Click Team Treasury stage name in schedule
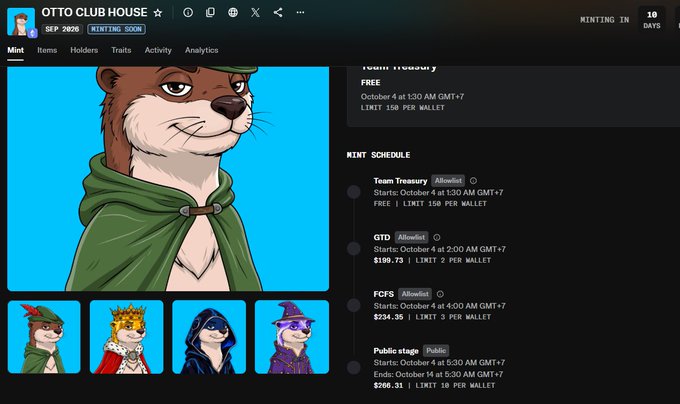This screenshot has width=680, height=404. (400, 181)
